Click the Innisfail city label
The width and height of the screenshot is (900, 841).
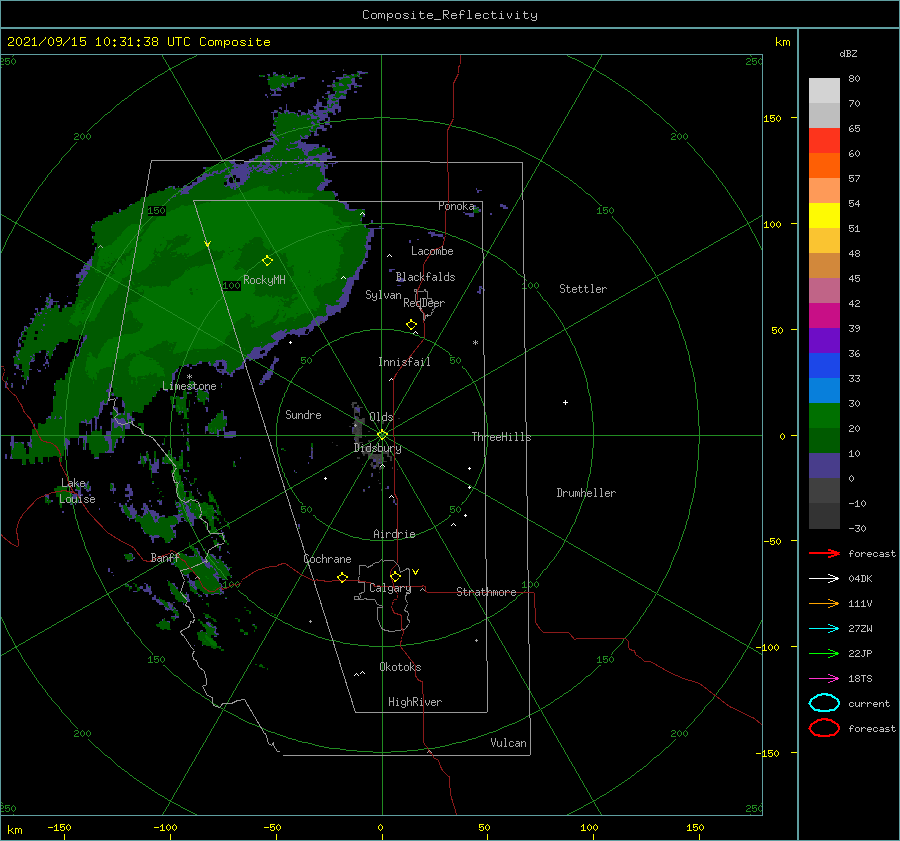pyautogui.click(x=404, y=362)
